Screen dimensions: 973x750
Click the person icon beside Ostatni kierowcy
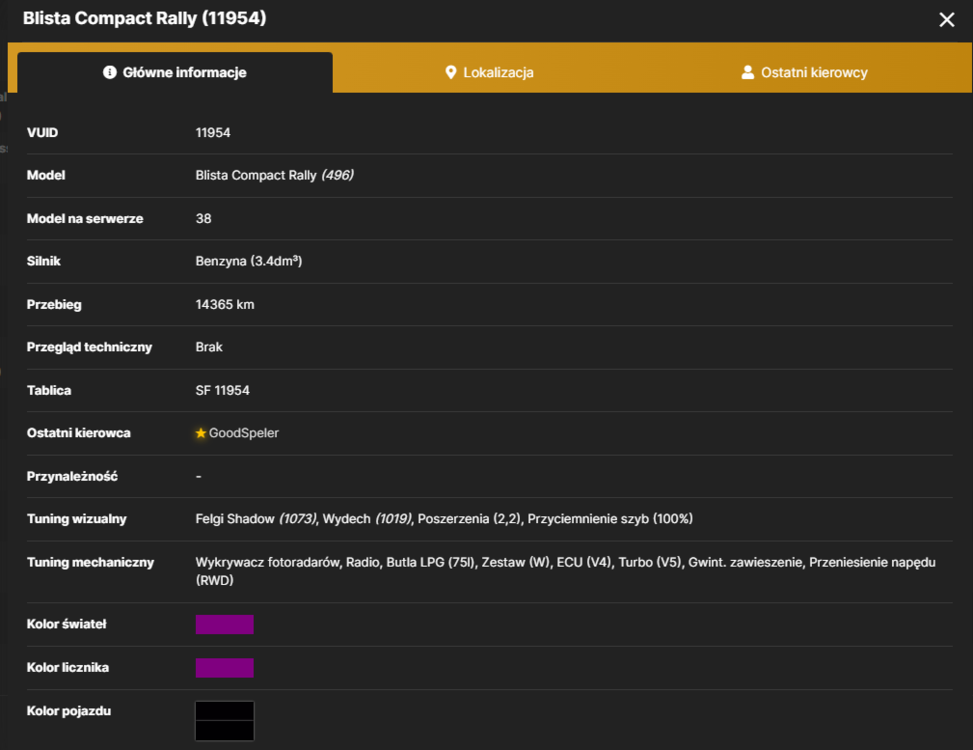pyautogui.click(x=748, y=73)
